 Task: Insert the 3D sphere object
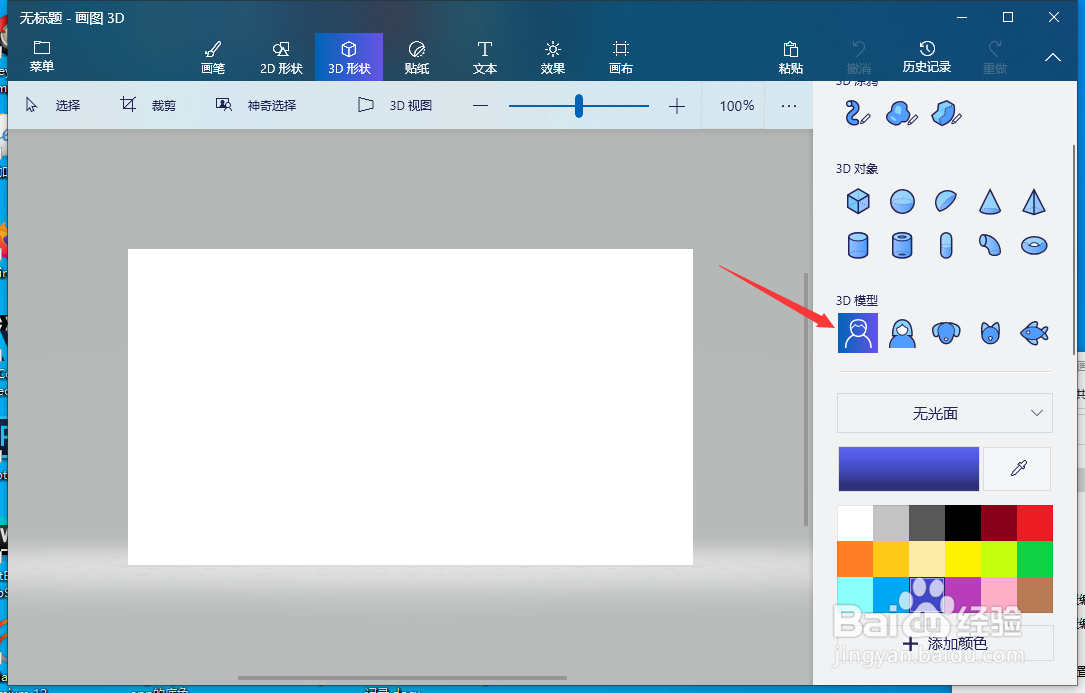902,201
